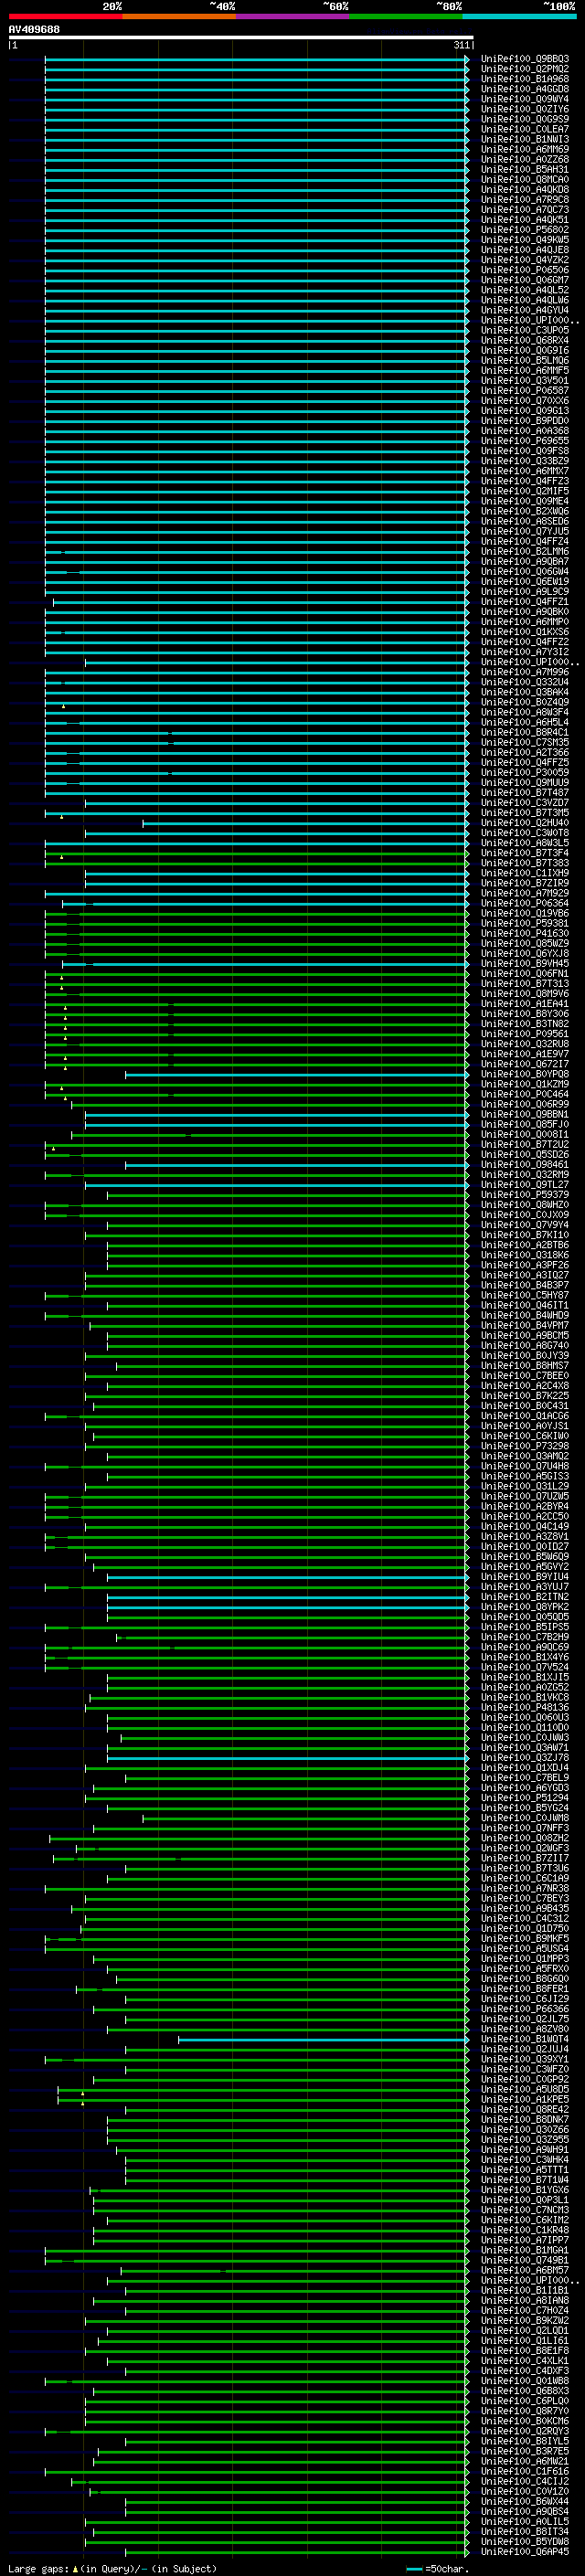Click the green ~80% identity legend segment
The height and width of the screenshot is (2576, 585).
406,16
